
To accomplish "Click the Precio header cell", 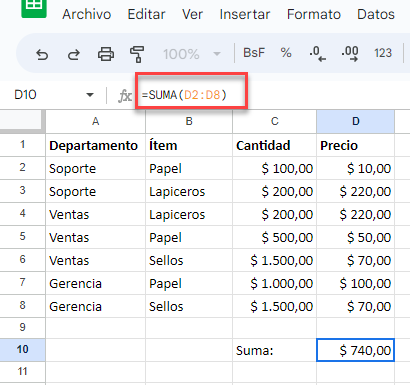I will [355, 145].
